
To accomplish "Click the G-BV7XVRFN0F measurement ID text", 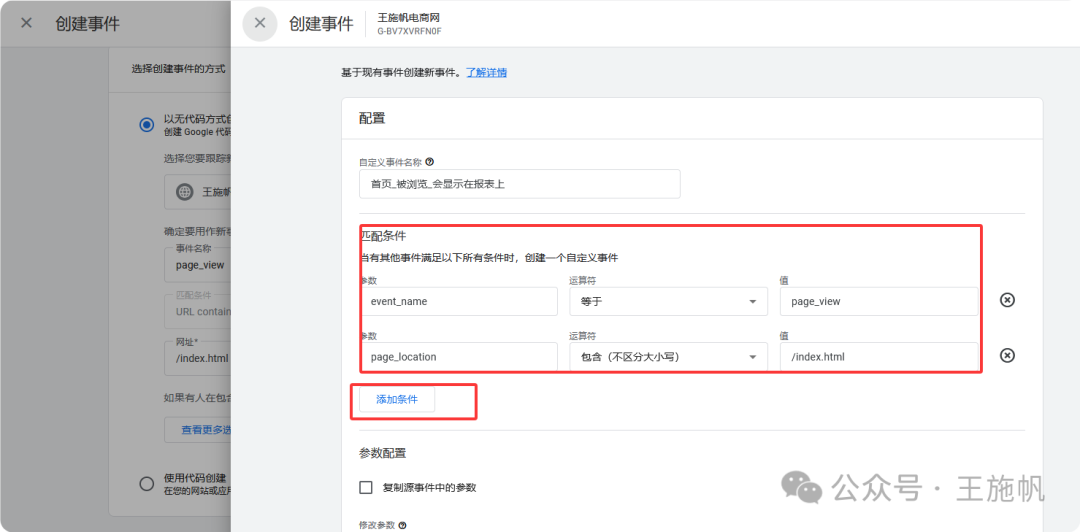I will 409,31.
